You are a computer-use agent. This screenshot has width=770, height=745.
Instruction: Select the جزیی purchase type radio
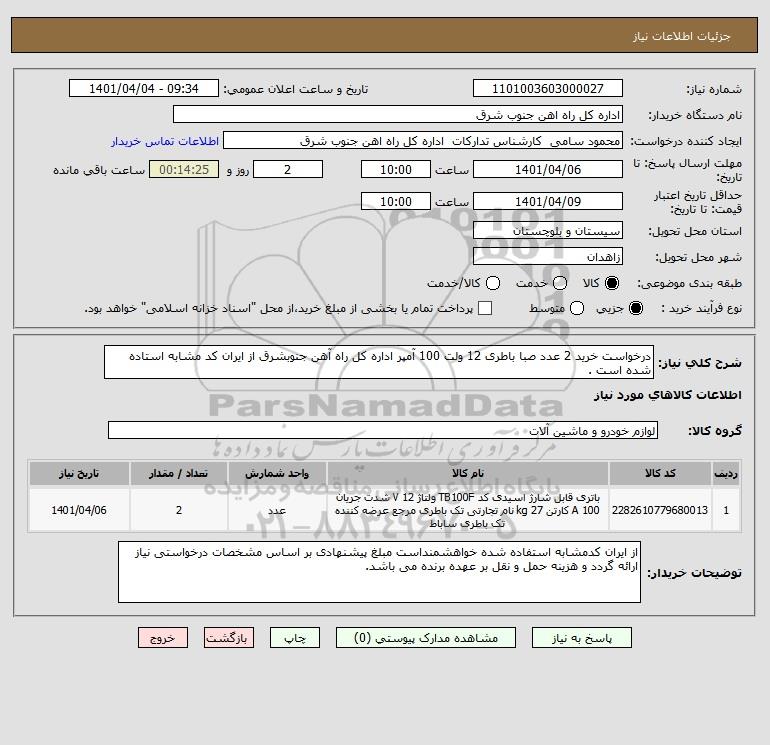635,308
